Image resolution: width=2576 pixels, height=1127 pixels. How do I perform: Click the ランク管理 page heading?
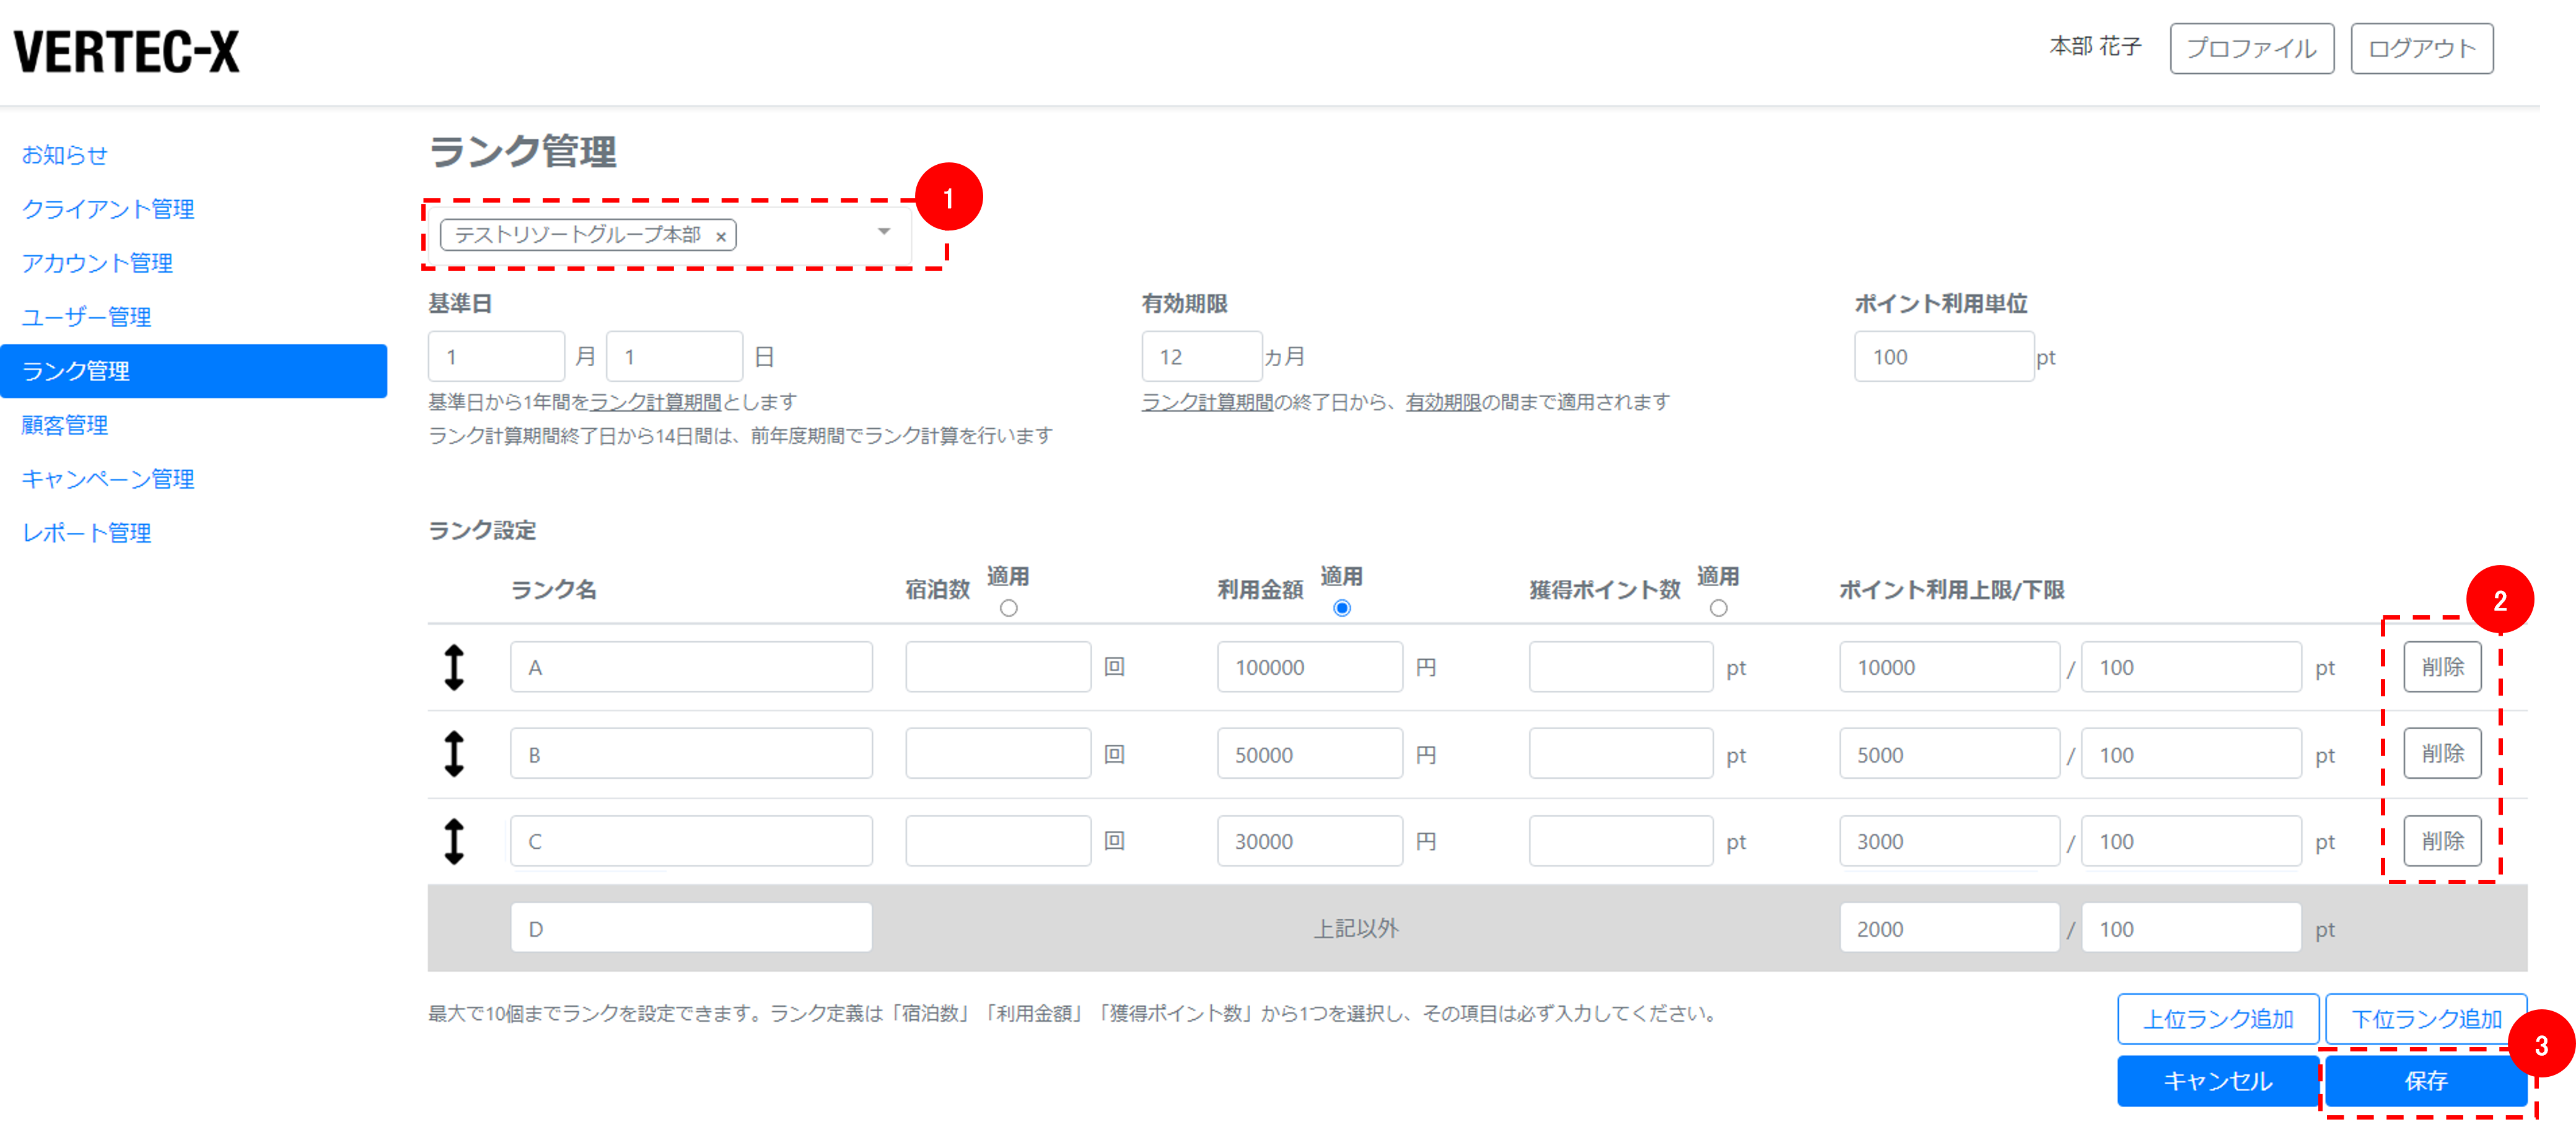(x=522, y=152)
